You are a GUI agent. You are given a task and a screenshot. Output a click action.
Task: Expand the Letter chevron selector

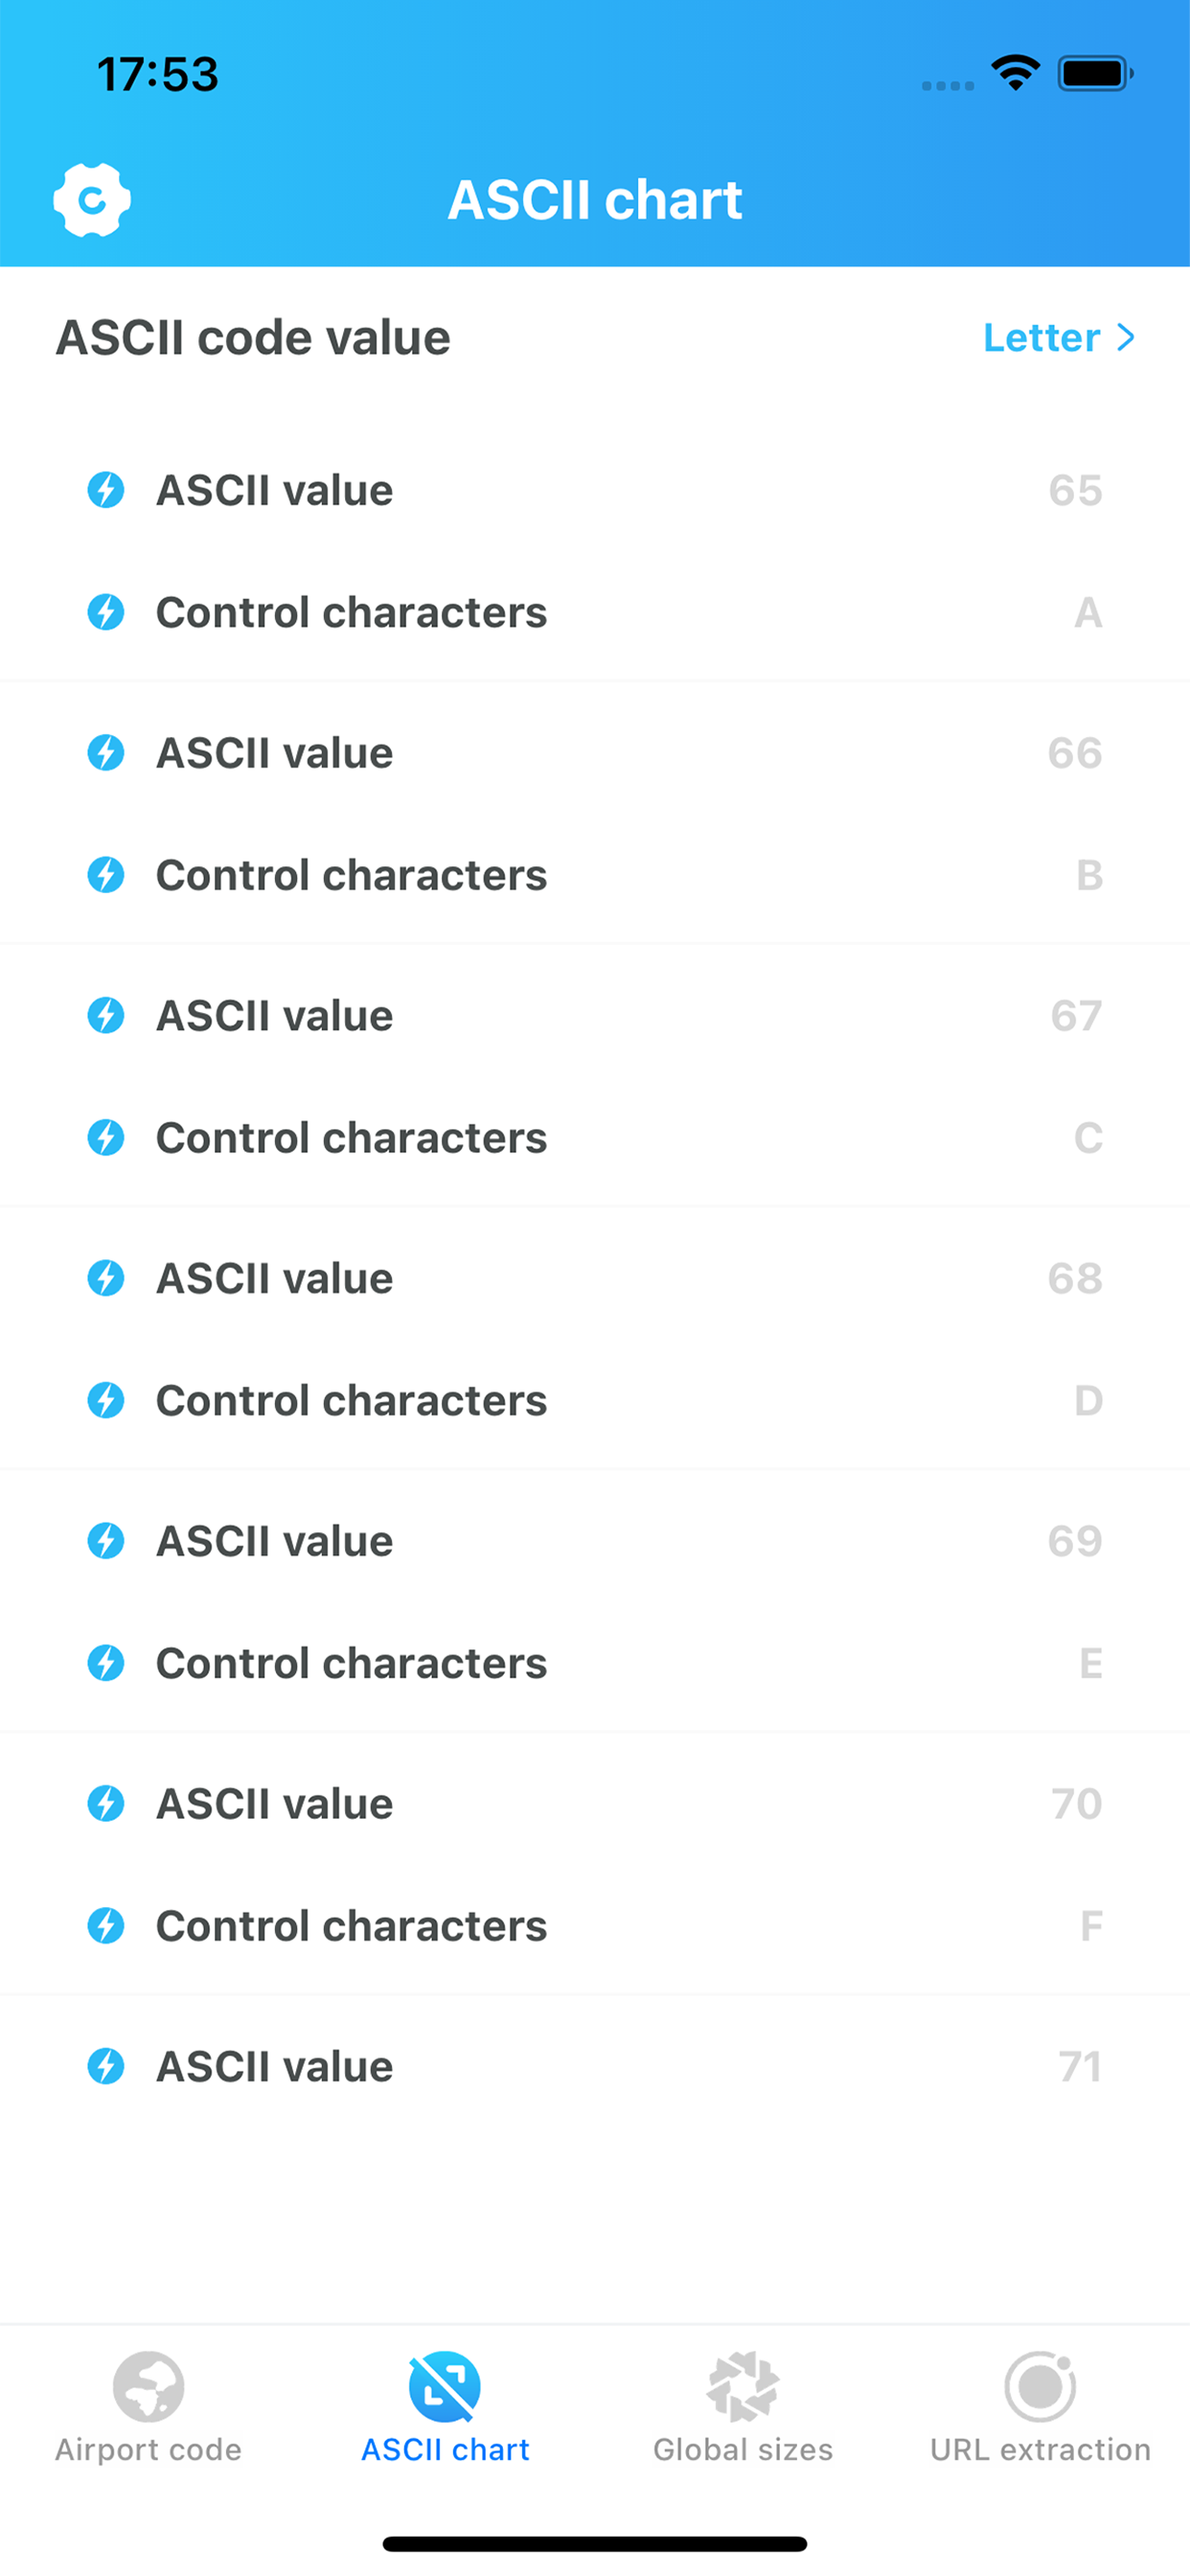(x=1059, y=338)
